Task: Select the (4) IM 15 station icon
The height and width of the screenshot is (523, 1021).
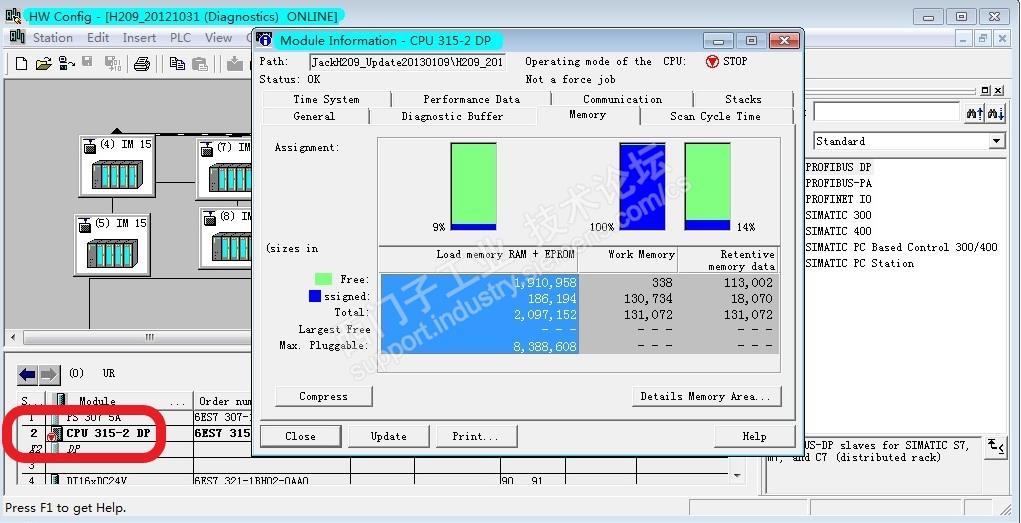Action: tap(117, 165)
